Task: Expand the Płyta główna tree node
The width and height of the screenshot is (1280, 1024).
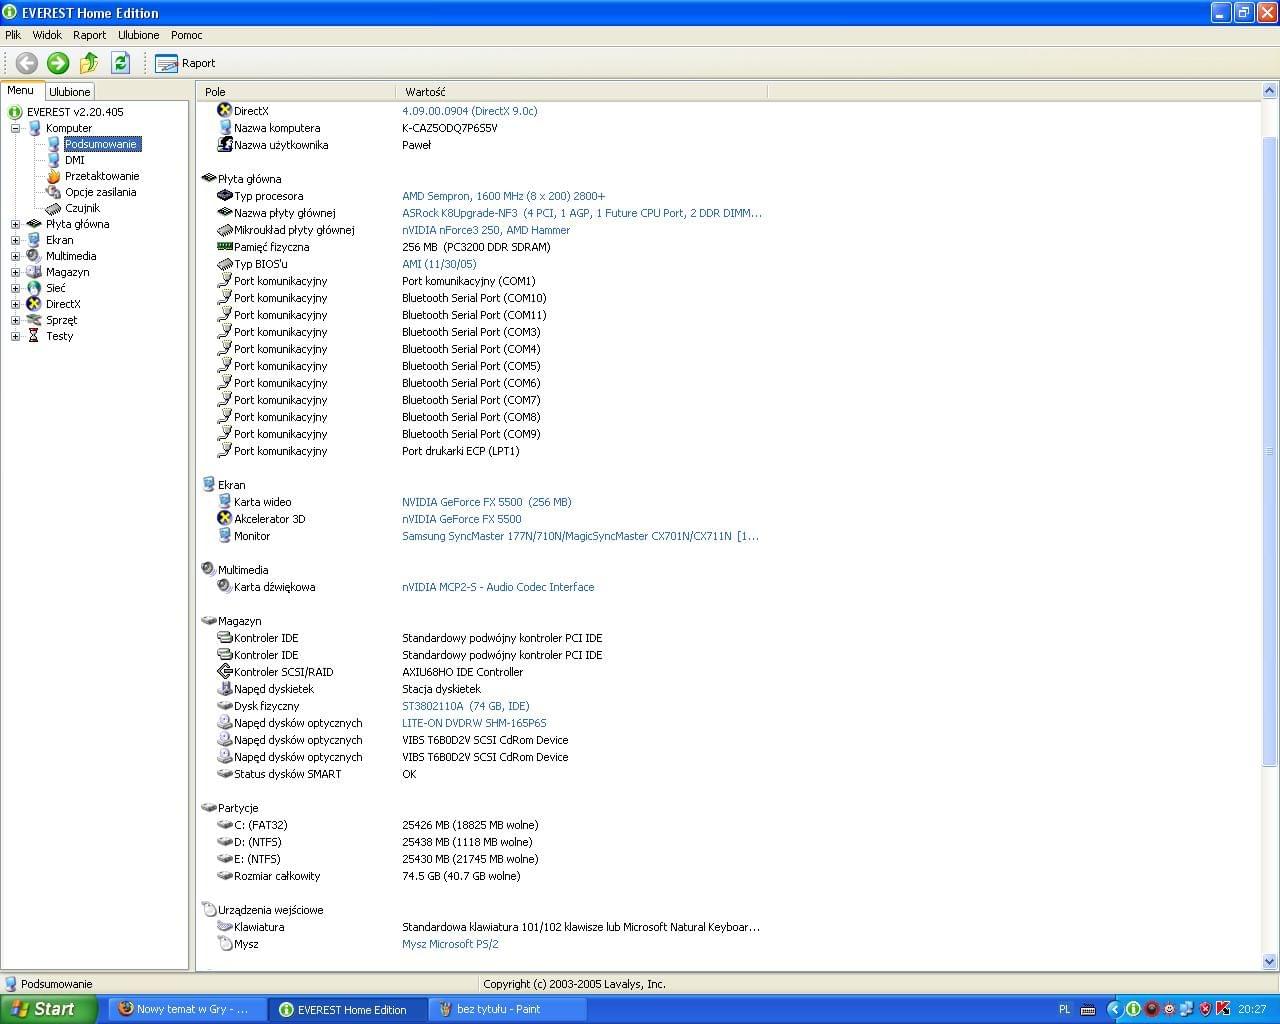Action: tap(15, 224)
